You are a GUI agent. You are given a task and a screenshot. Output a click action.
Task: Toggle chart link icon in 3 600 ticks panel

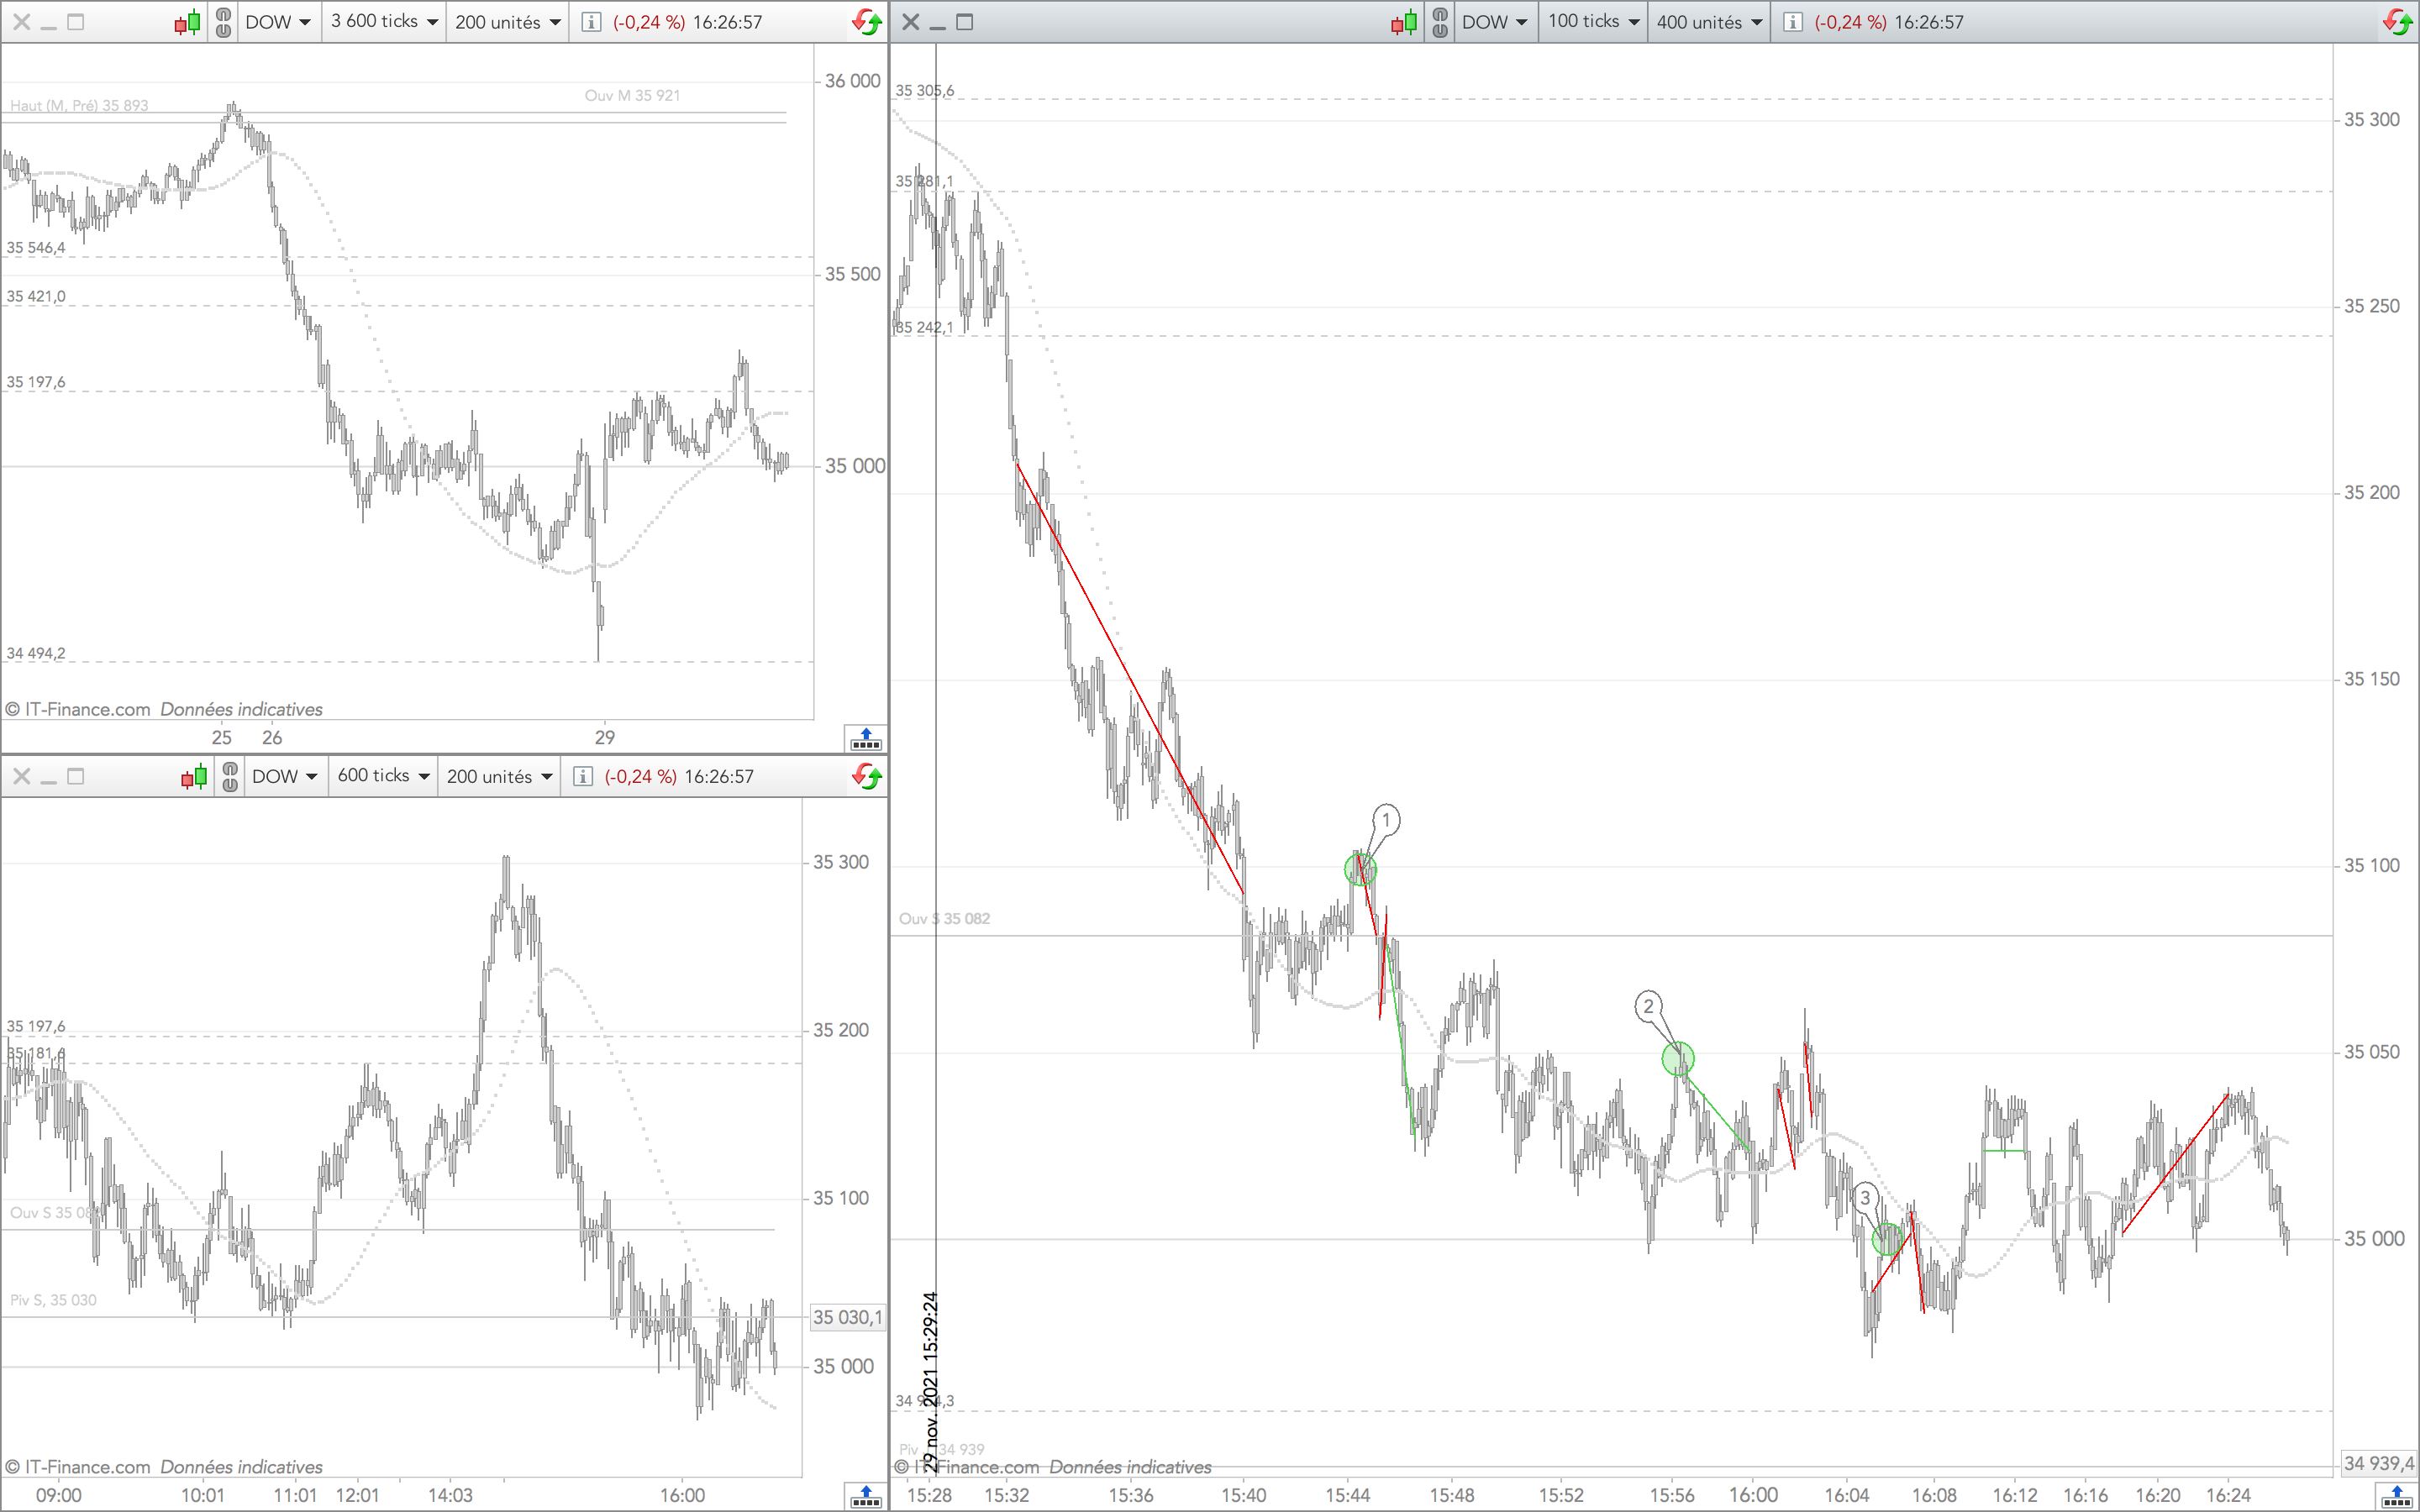223,22
